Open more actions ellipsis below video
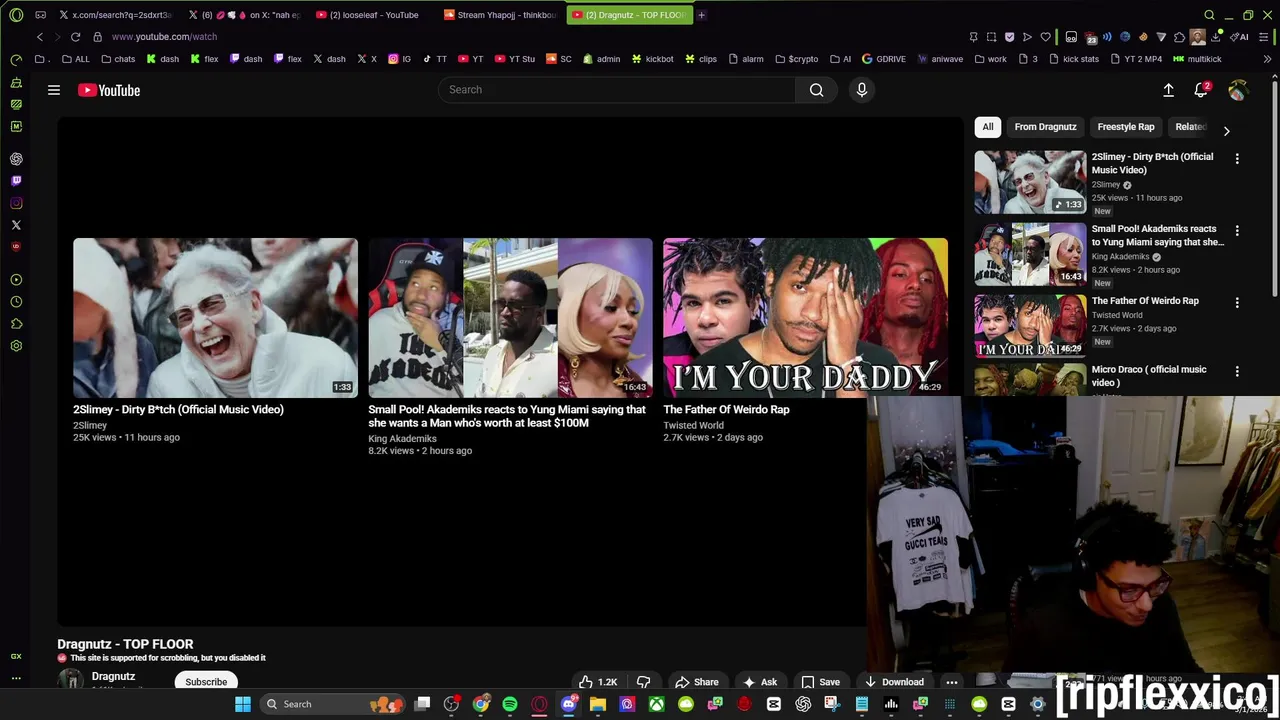1280x720 pixels. click(951, 682)
